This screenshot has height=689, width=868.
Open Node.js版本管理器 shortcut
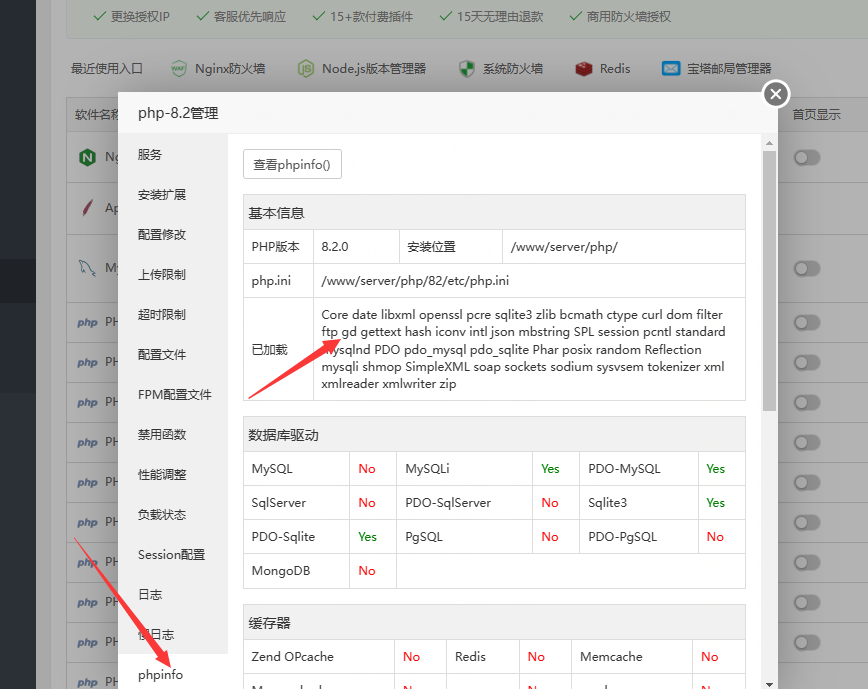pyautogui.click(x=361, y=69)
